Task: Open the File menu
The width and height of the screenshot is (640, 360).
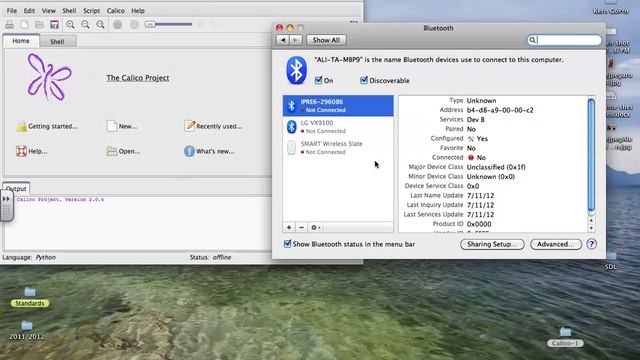Action: point(12,11)
